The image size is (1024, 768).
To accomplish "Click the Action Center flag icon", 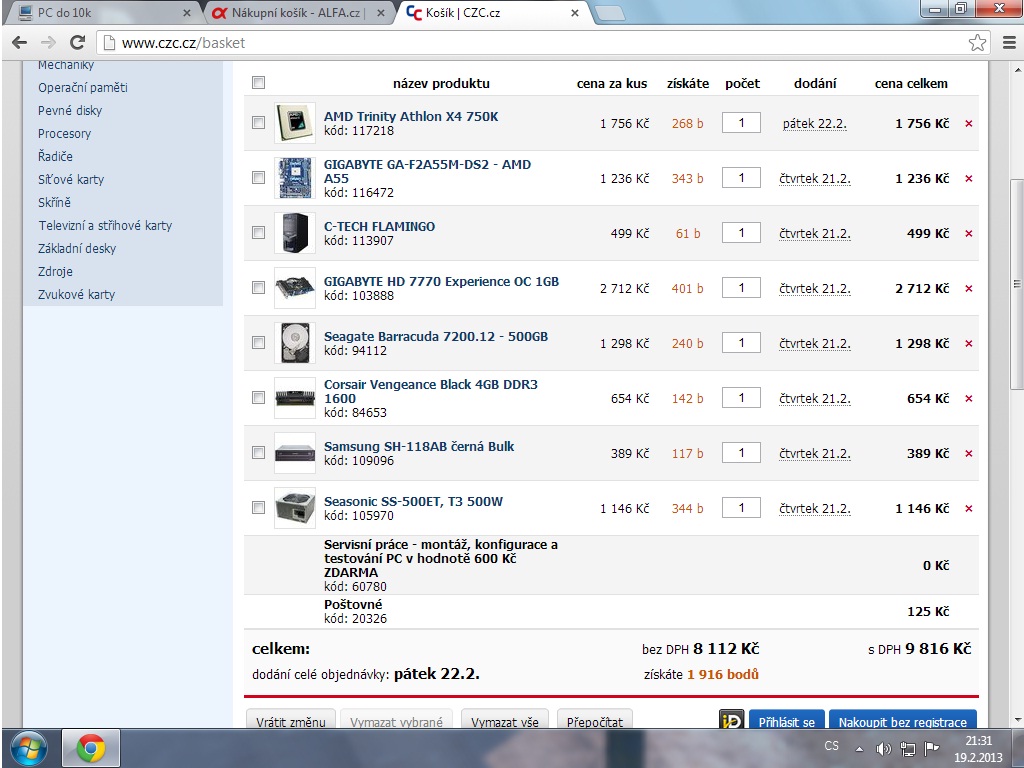I will (x=932, y=748).
